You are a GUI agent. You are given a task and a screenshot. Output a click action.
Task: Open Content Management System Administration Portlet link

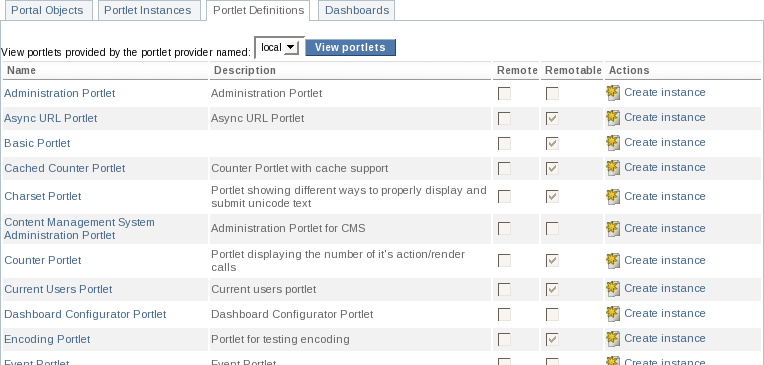(x=79, y=229)
